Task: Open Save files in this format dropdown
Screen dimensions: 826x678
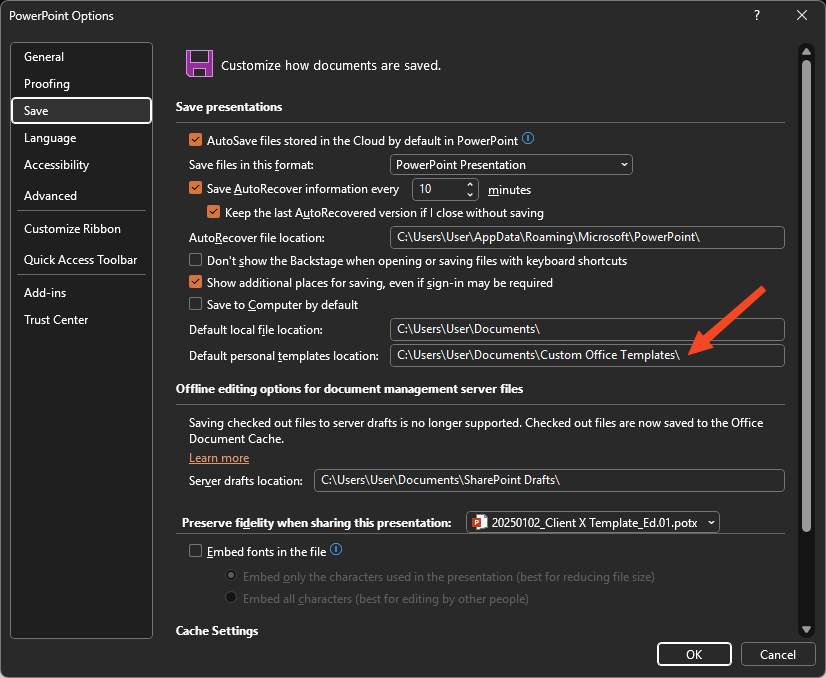Action: tap(511, 164)
